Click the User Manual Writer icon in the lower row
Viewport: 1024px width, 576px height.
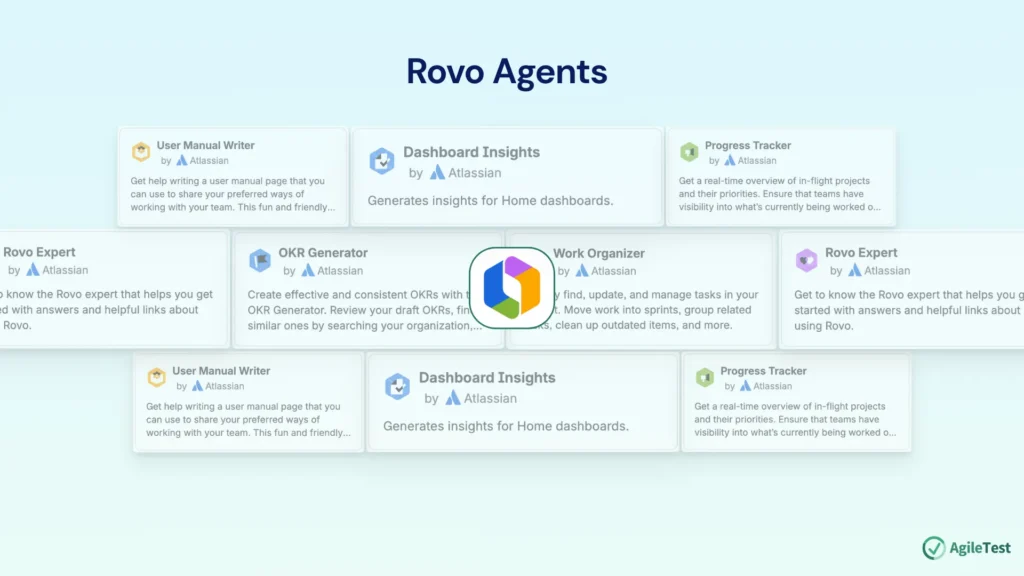tap(157, 377)
